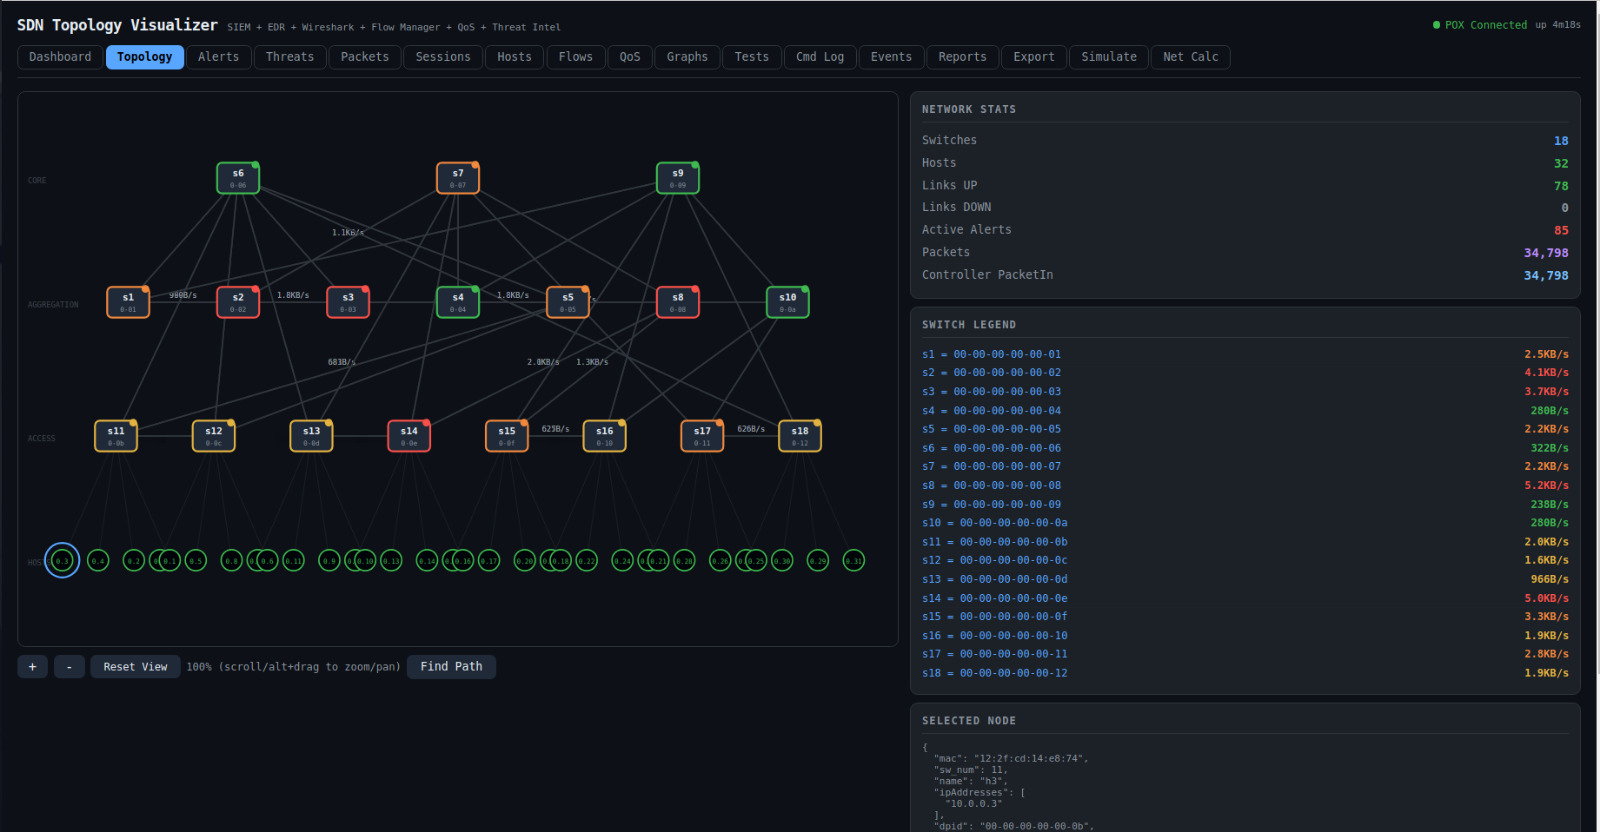Switch to the Flows tab
The image size is (1600, 832).
coord(575,57)
